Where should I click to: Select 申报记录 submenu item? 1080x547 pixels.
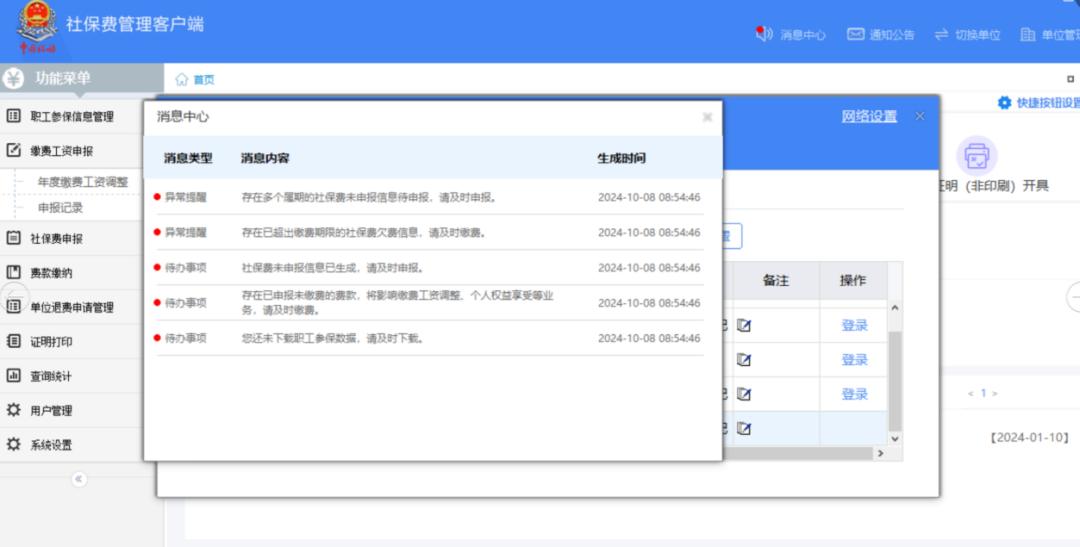pos(60,207)
